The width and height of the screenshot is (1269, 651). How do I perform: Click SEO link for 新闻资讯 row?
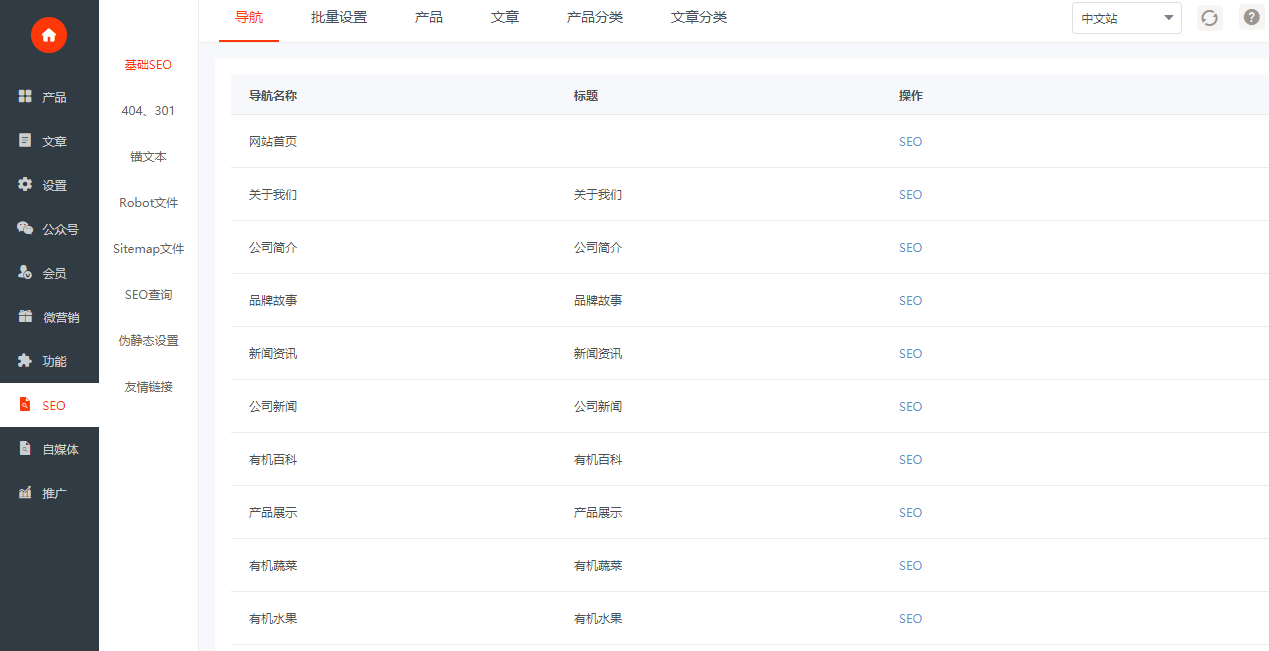(x=910, y=354)
